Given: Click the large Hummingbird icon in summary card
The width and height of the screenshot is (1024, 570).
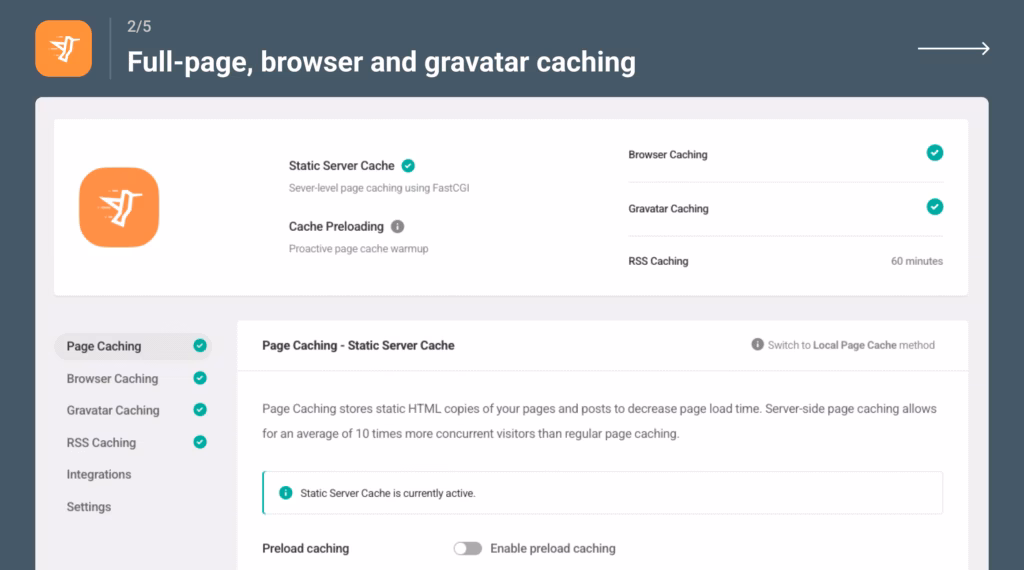Looking at the screenshot, I should (119, 207).
